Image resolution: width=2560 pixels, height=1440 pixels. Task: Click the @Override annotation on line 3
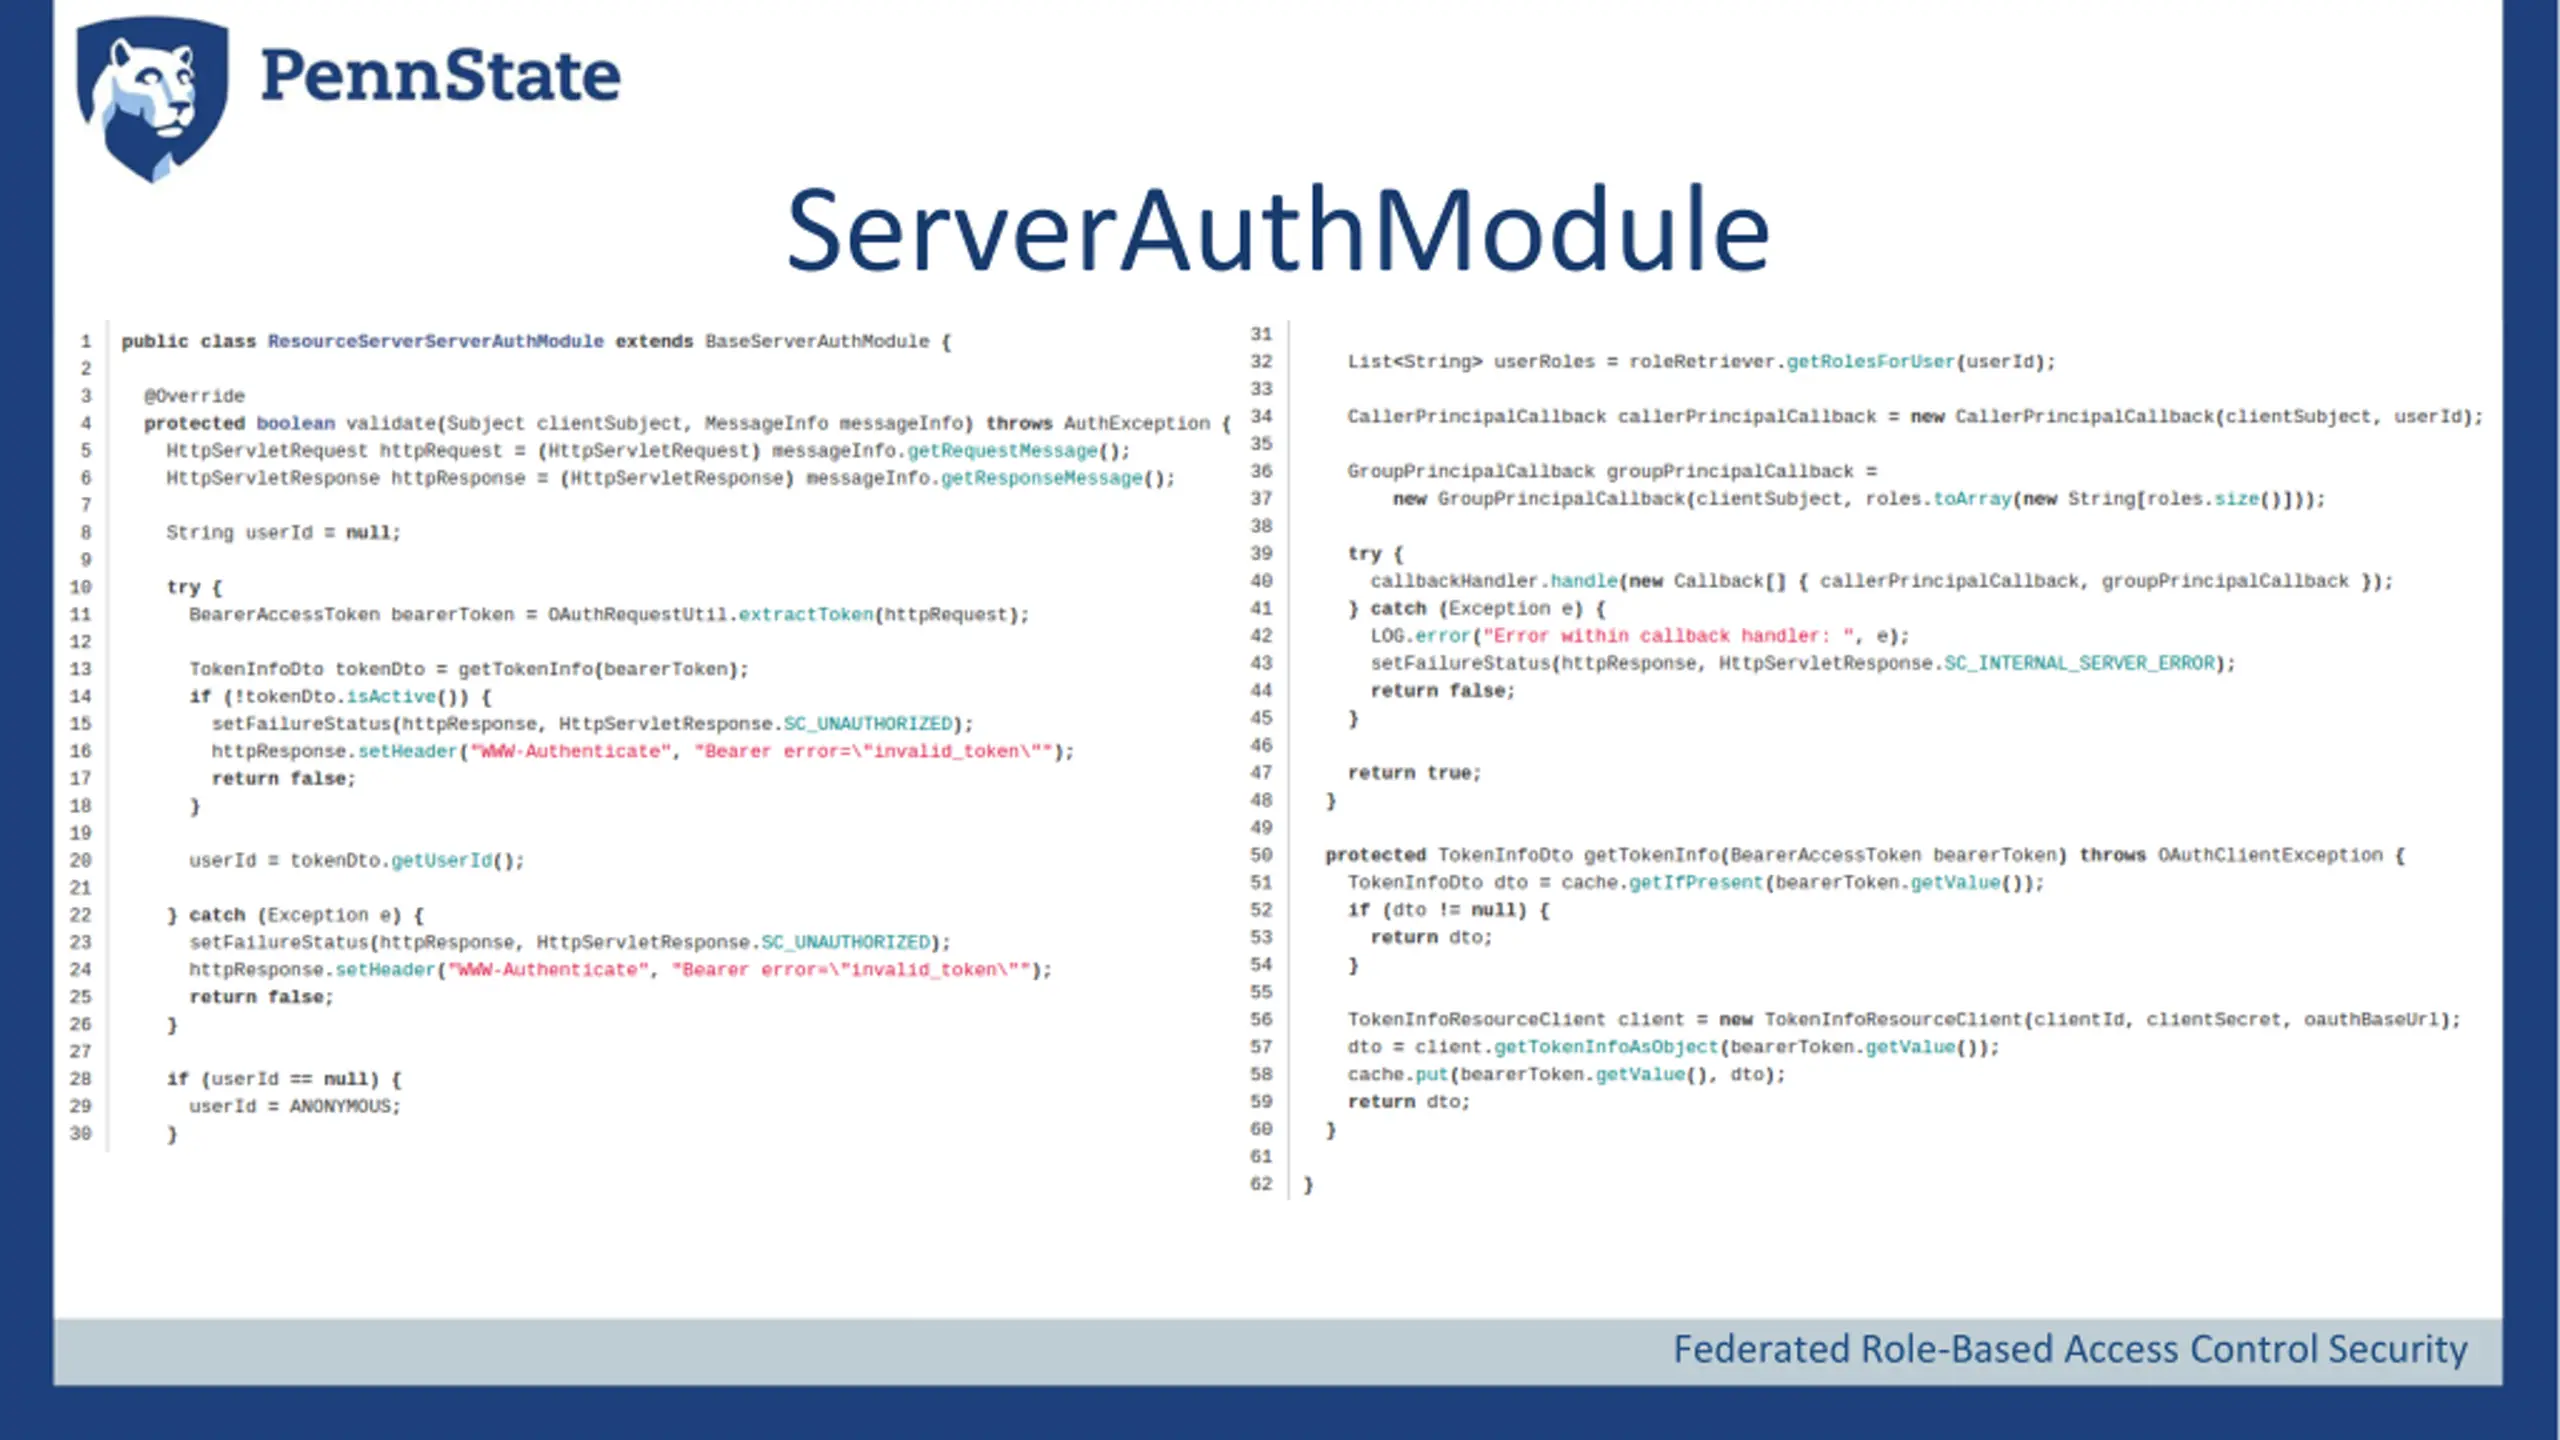click(x=194, y=396)
